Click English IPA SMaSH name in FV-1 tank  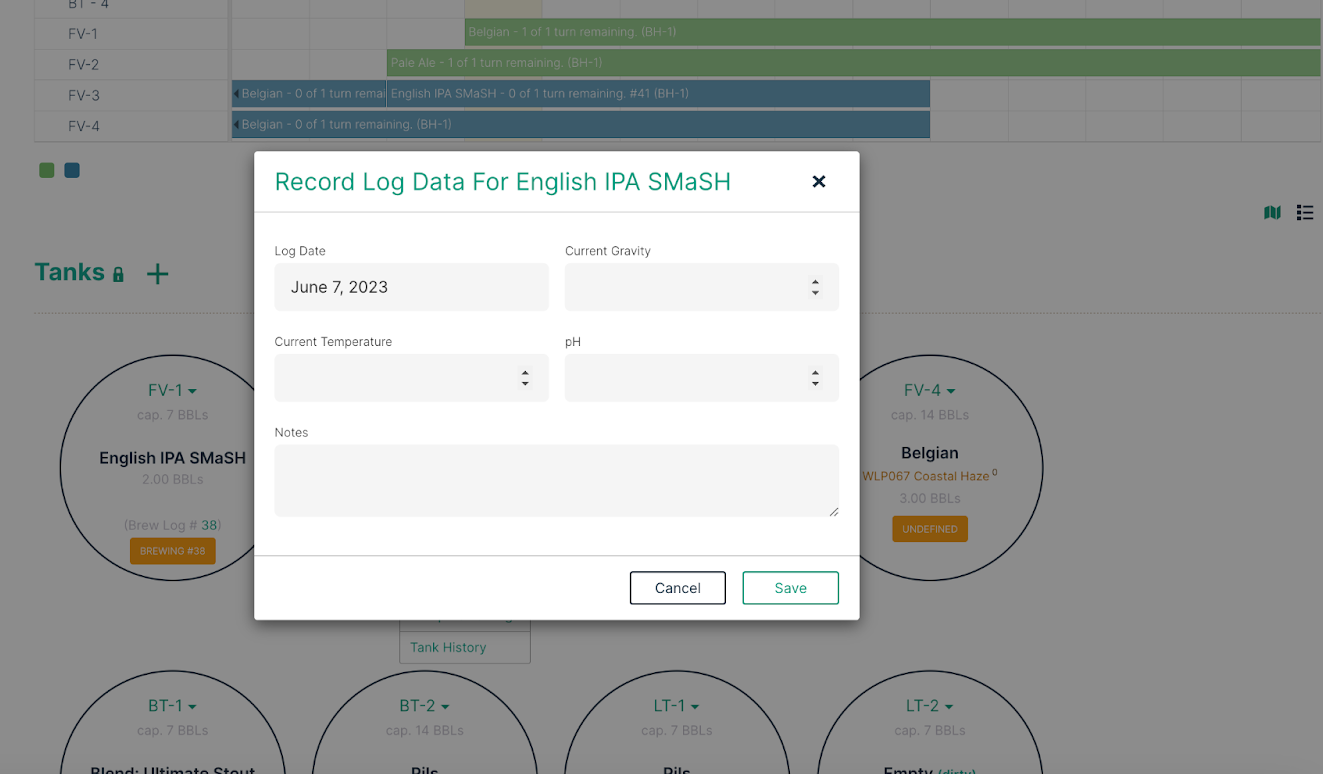172,458
